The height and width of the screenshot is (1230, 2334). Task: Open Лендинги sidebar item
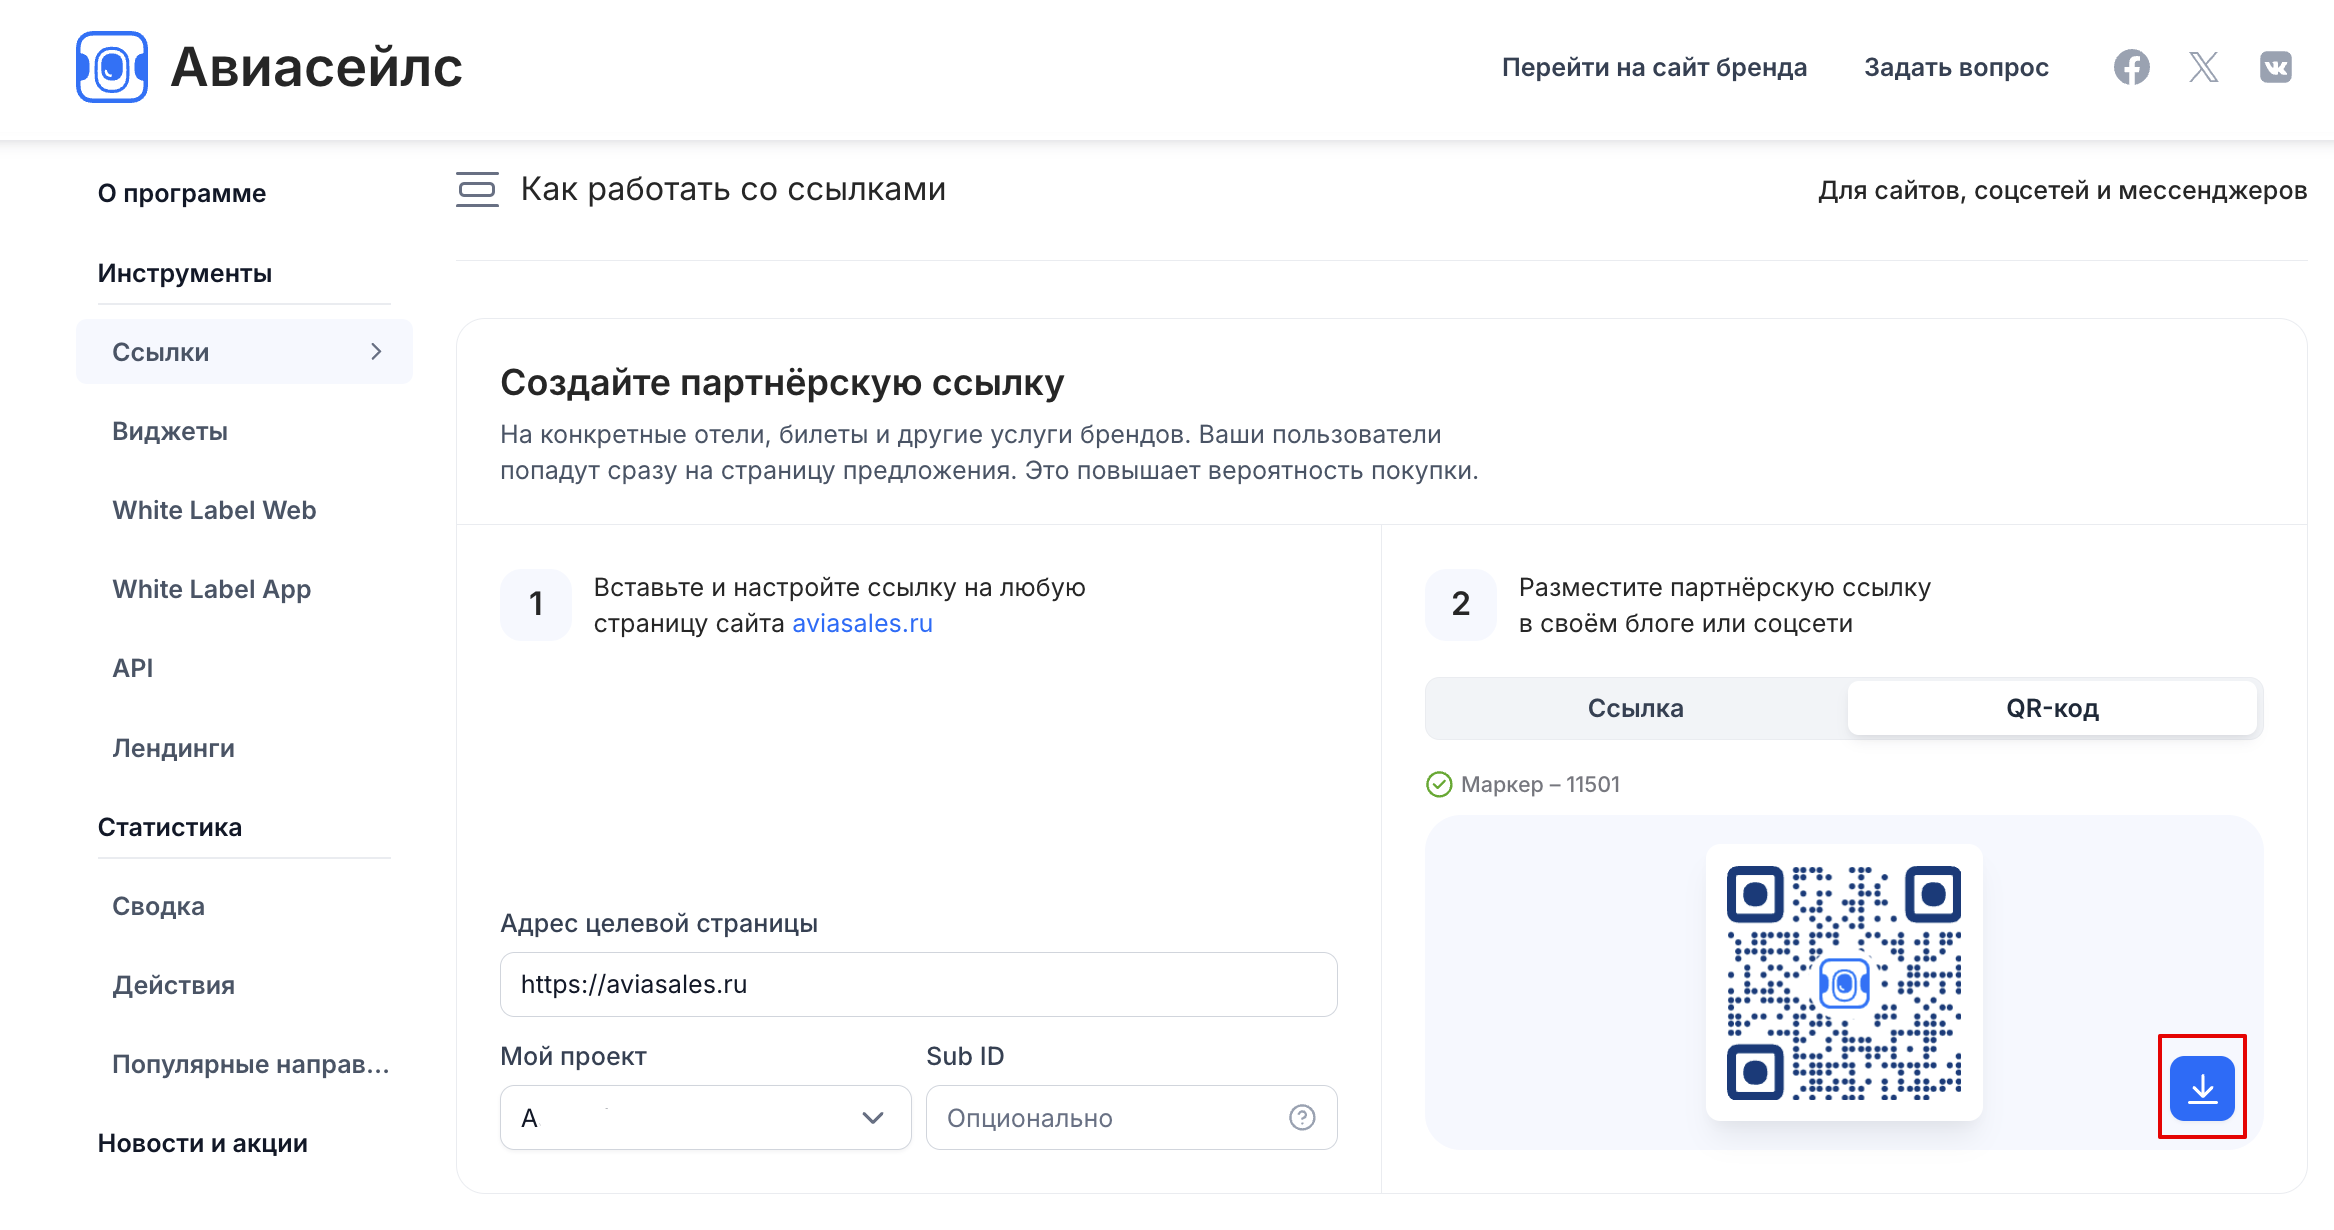(173, 748)
